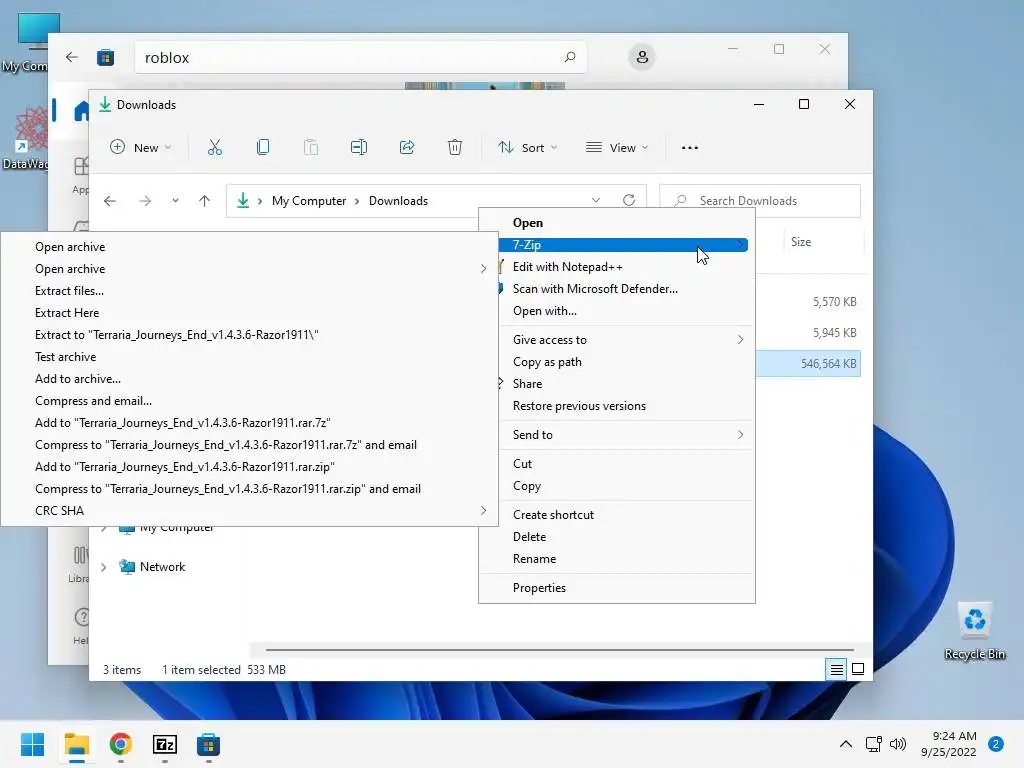
Task: Add to Terraria rar.zip archive
Action: (249, 467)
